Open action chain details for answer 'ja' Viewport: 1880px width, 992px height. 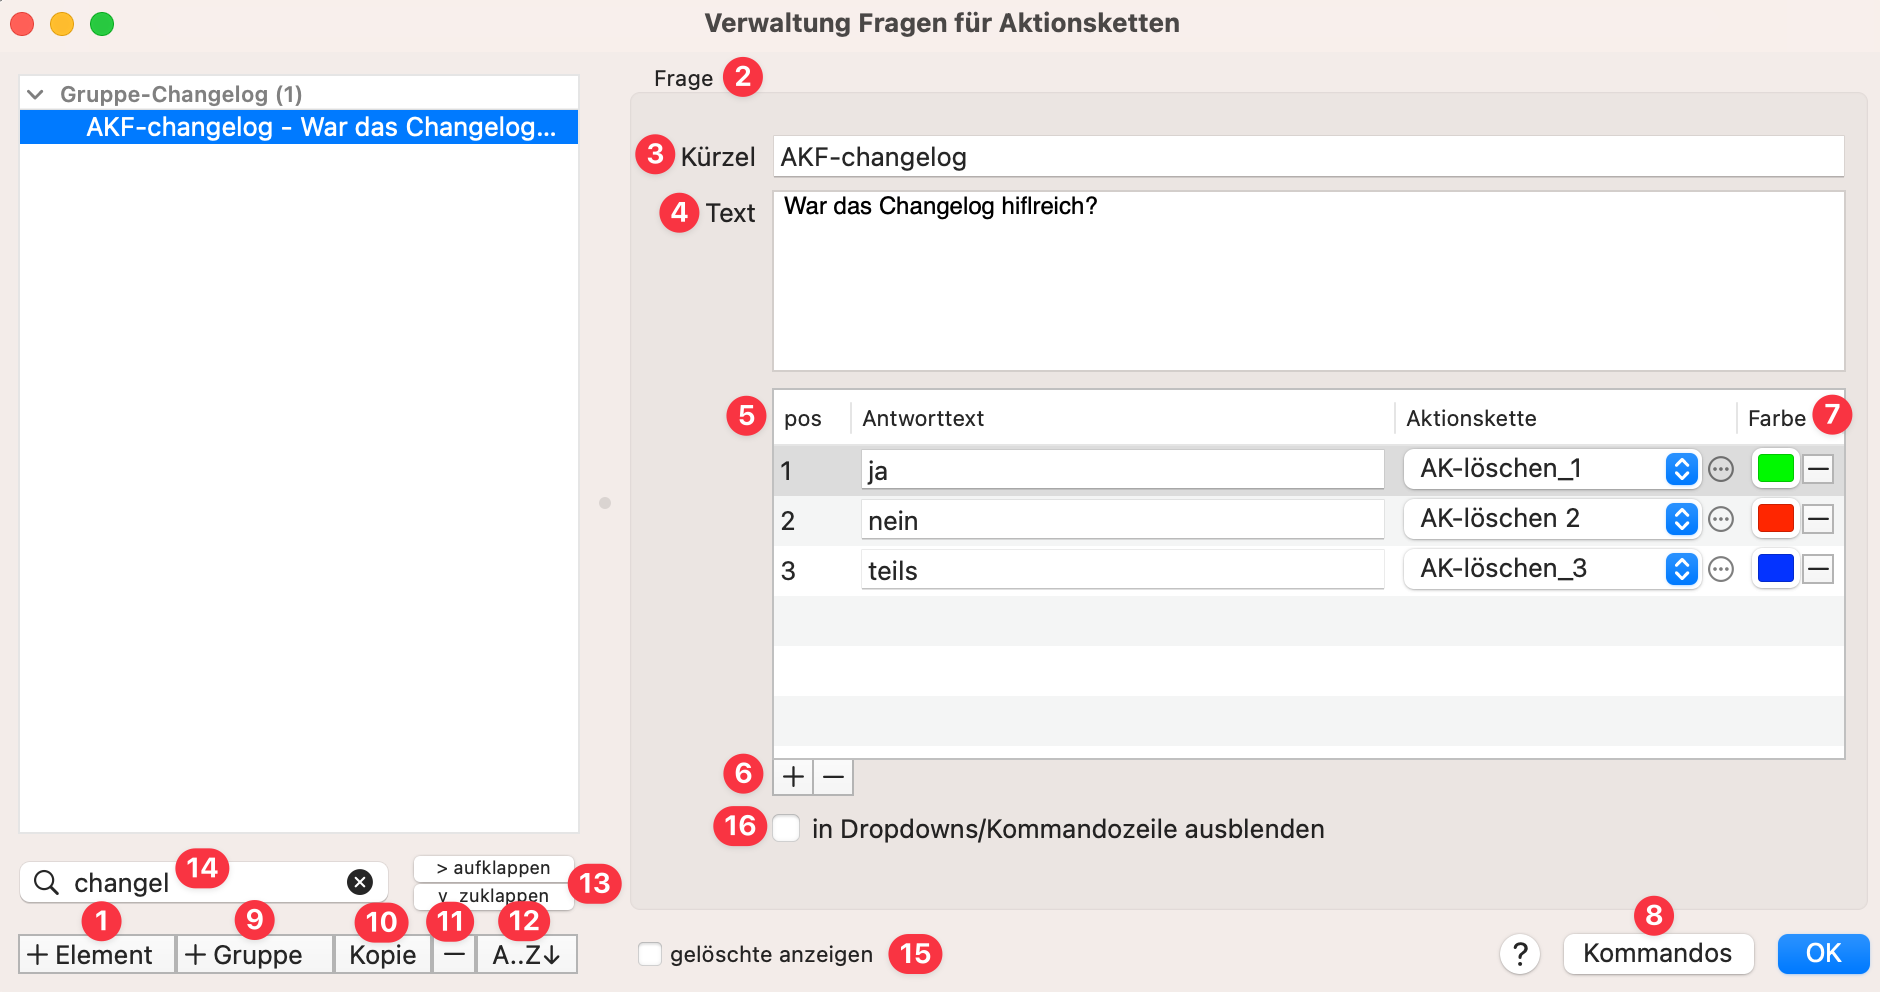(x=1721, y=469)
